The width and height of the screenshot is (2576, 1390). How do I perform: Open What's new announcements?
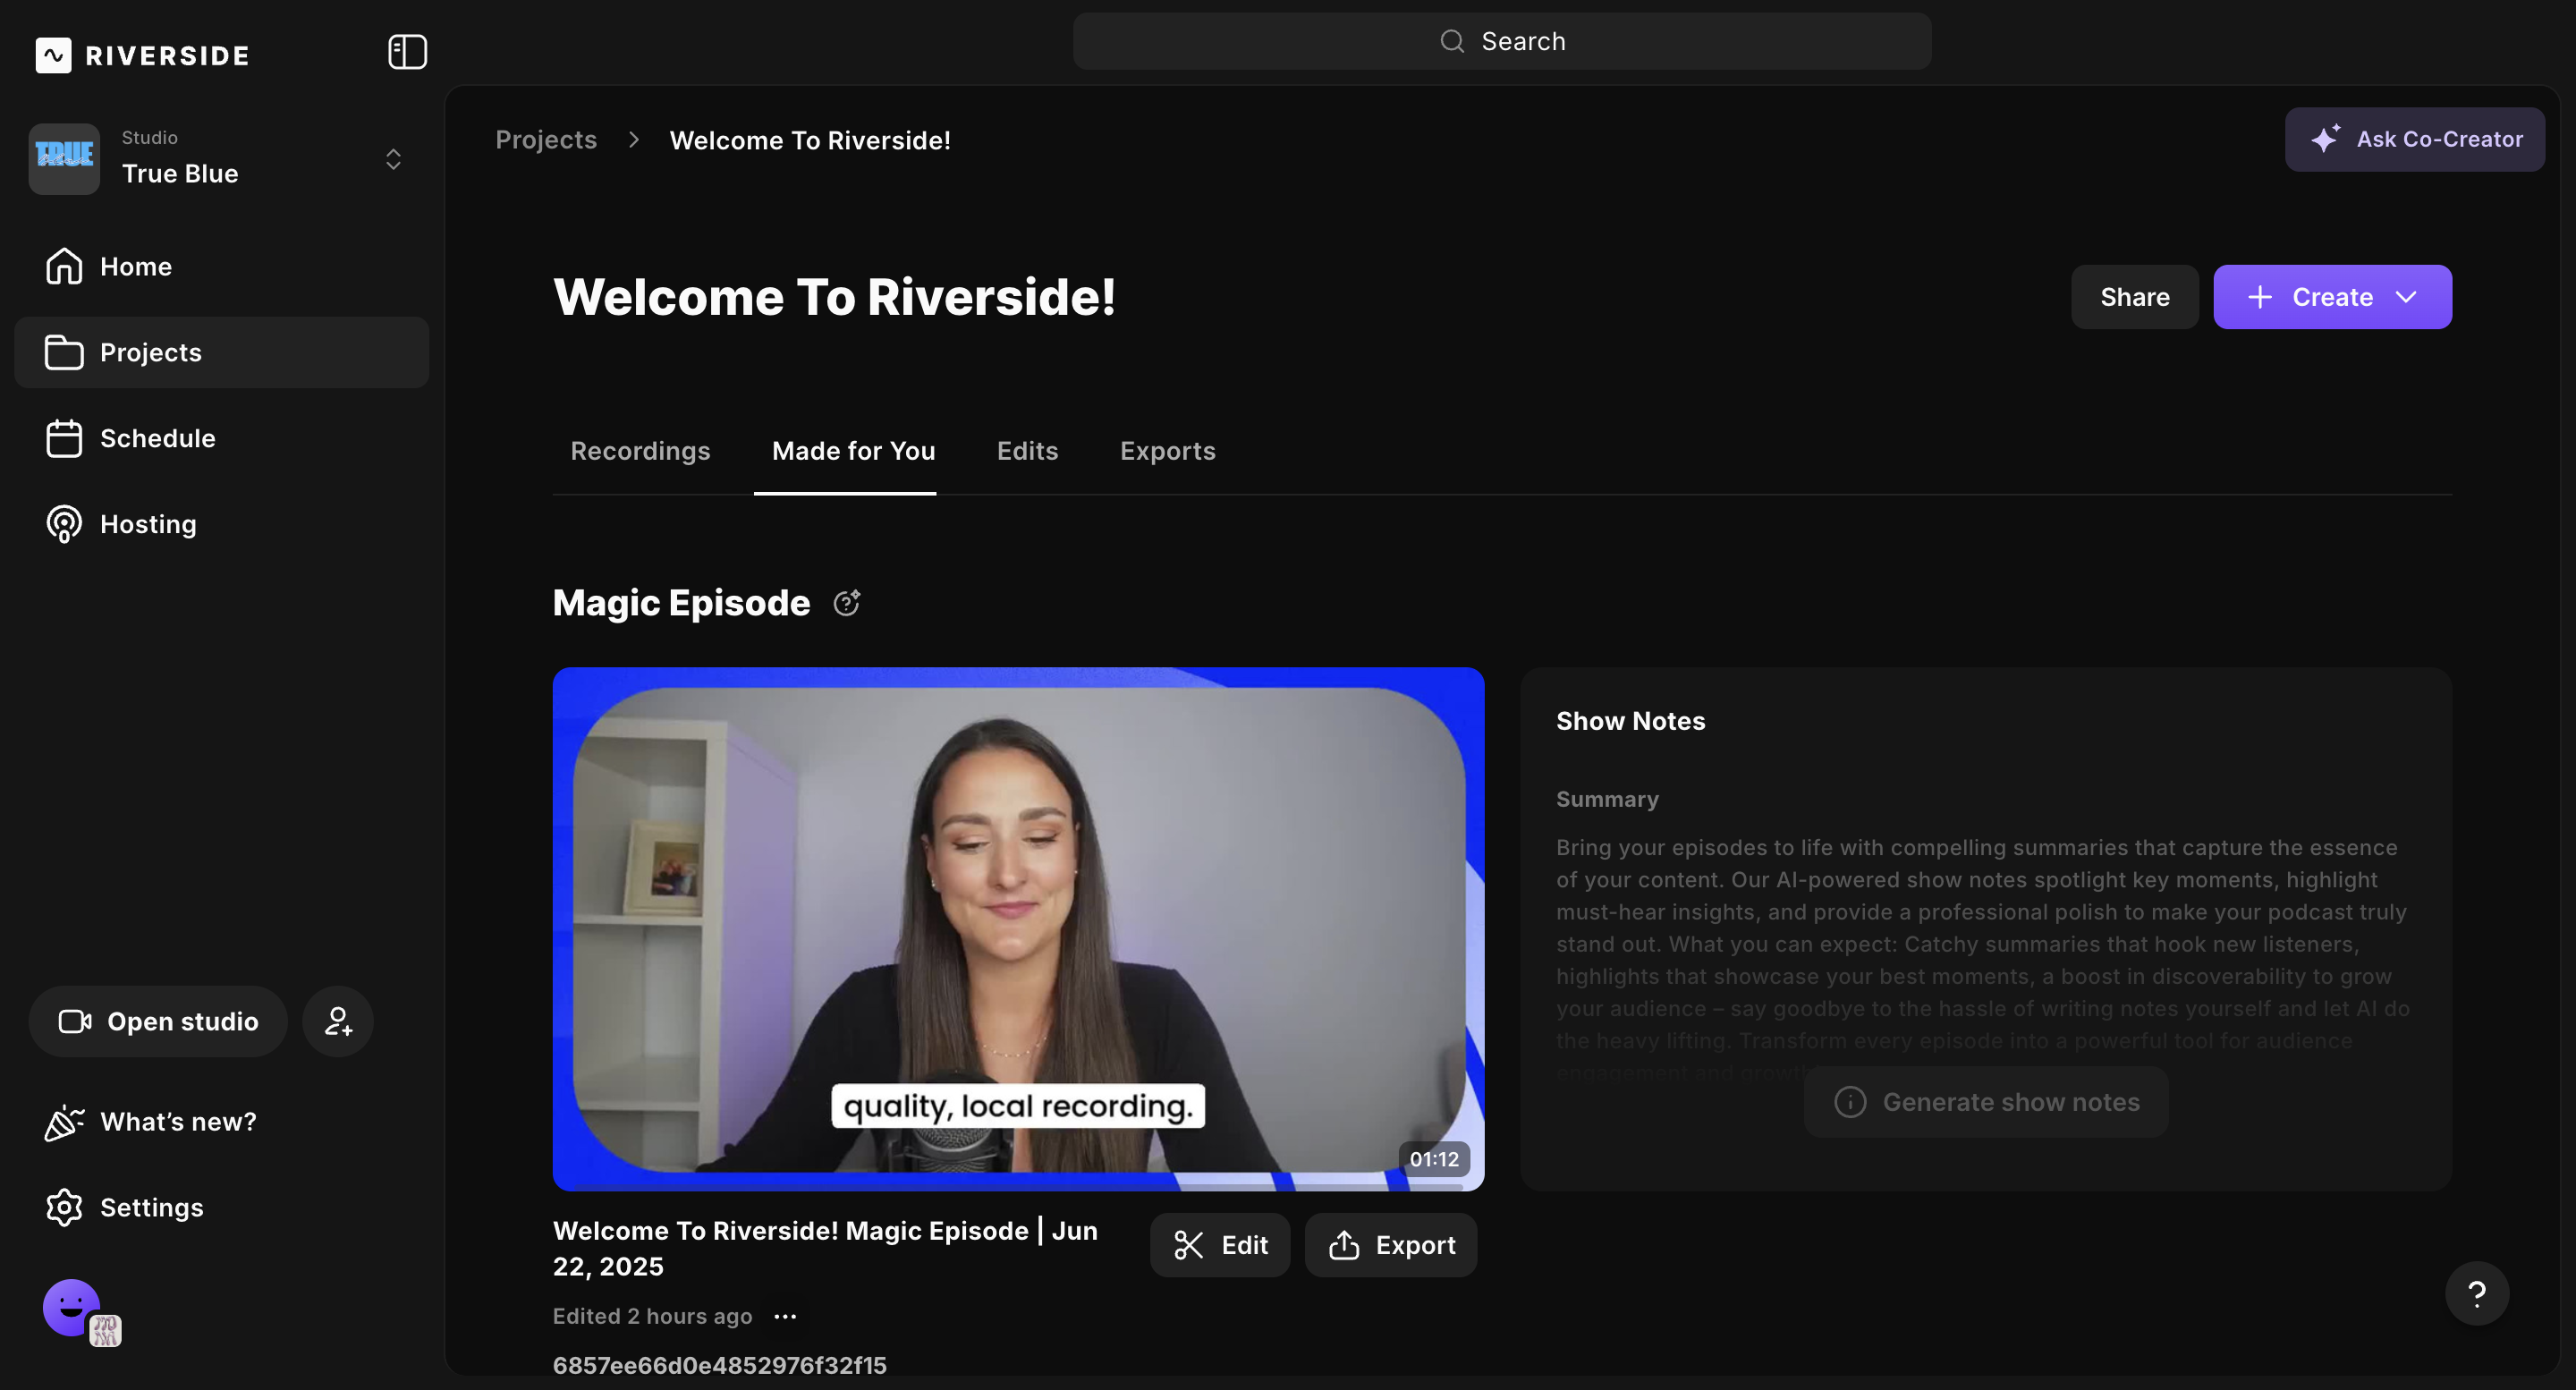[178, 1121]
